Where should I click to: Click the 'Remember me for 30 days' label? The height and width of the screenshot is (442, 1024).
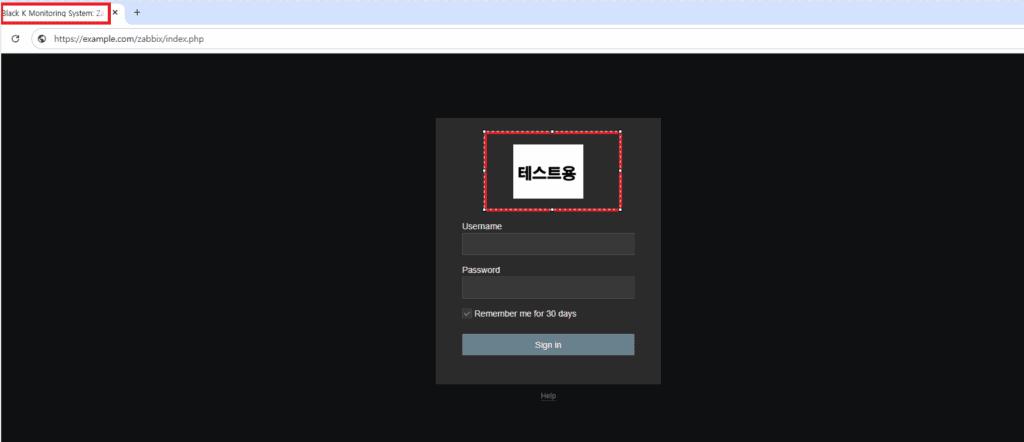click(x=525, y=314)
